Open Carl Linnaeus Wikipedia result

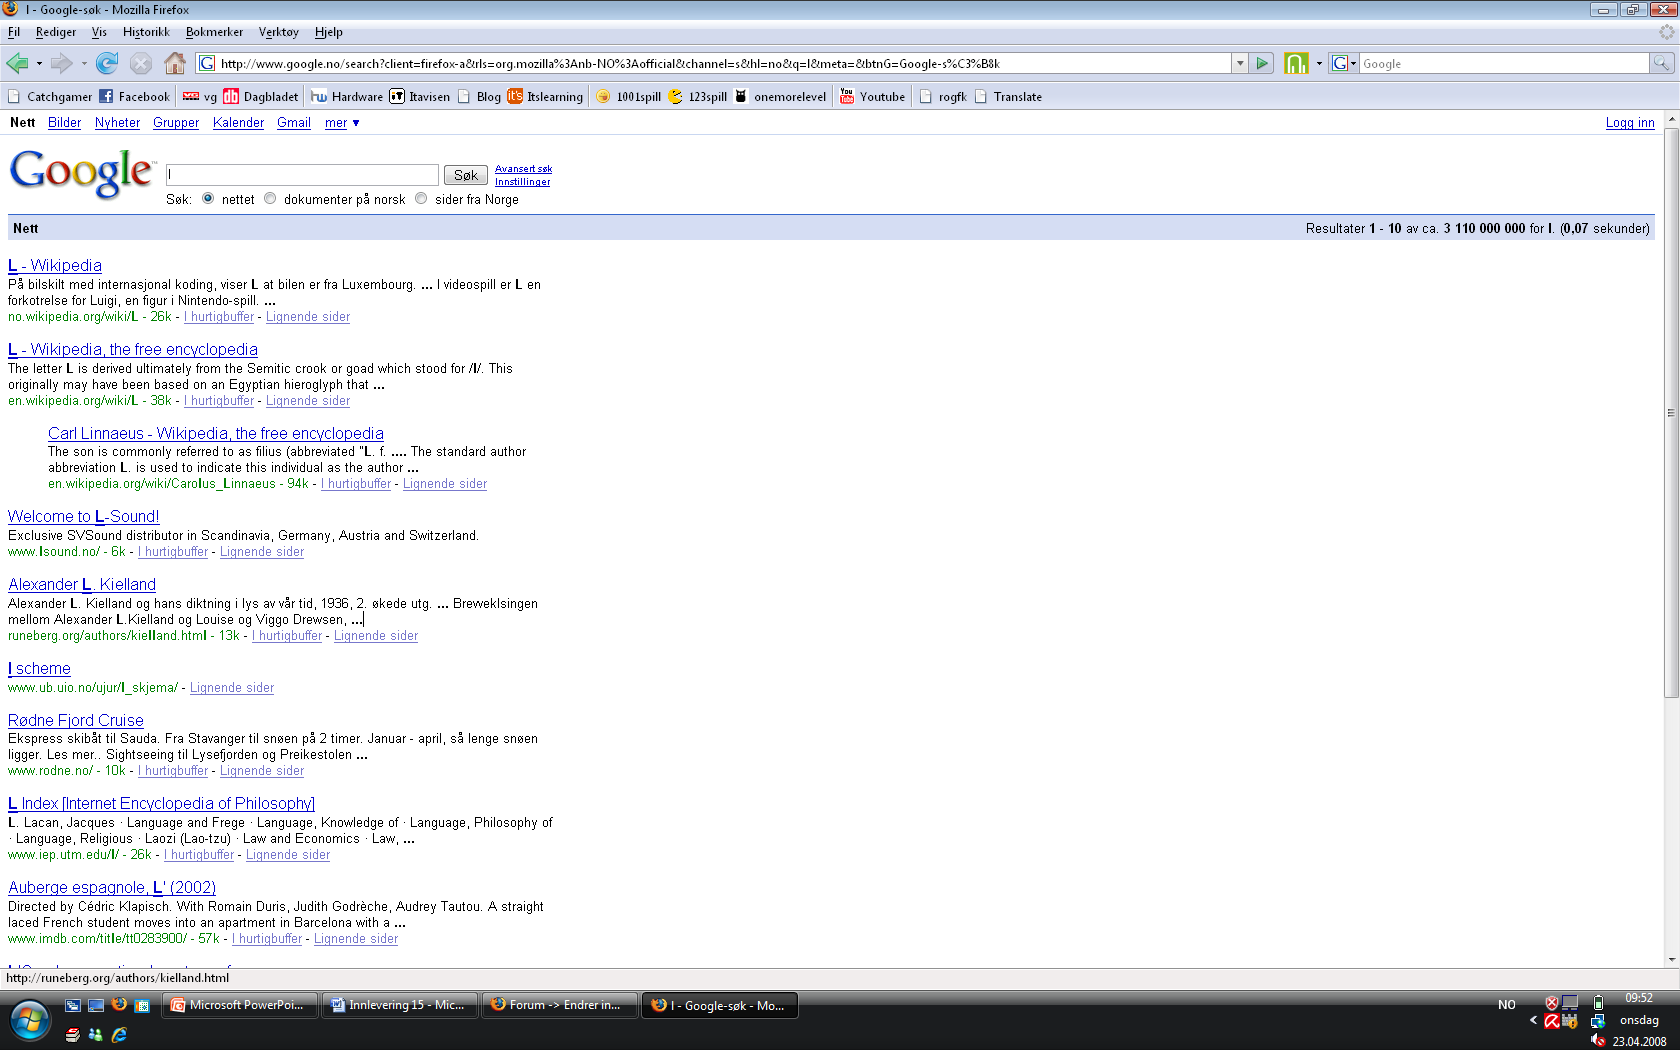[216, 433]
